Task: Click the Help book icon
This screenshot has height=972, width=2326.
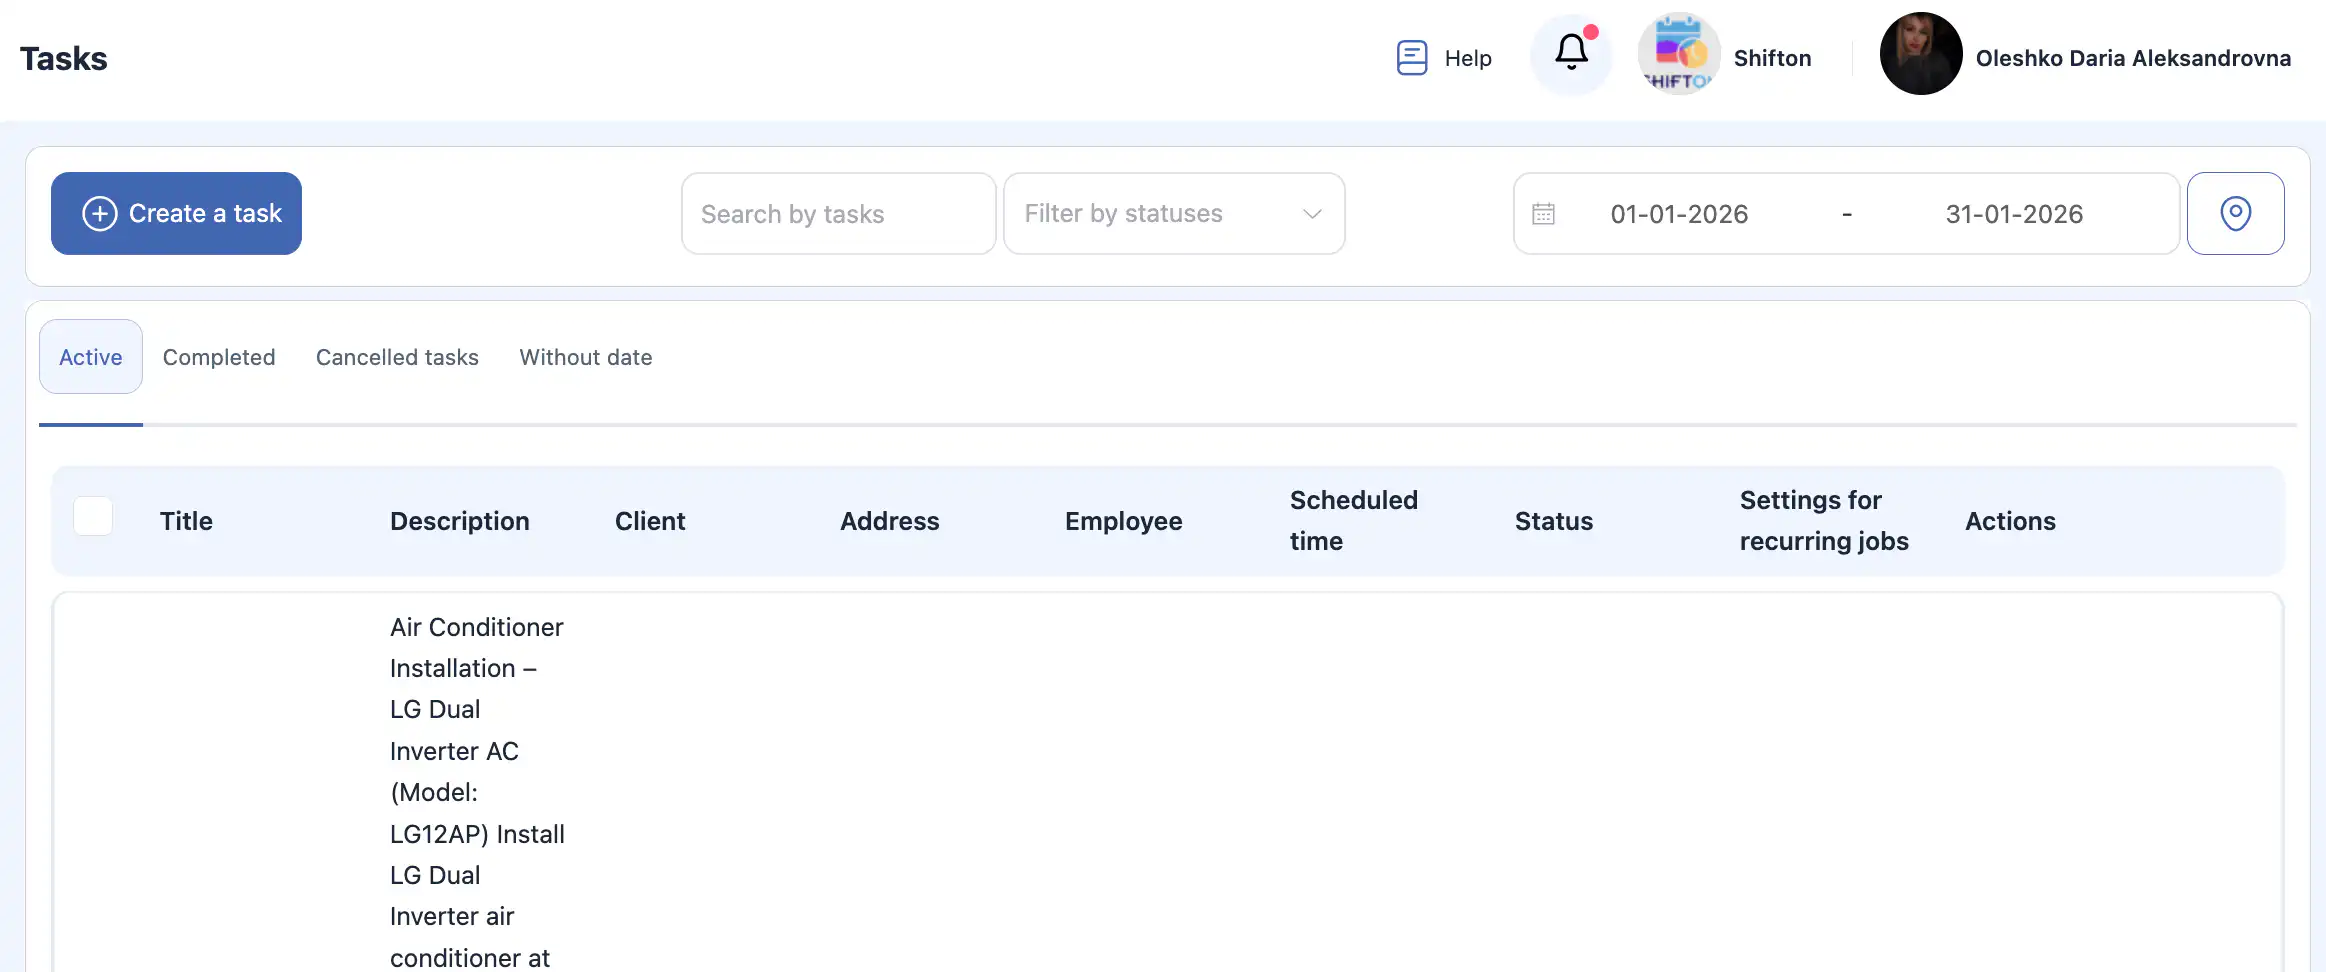Action: pyautogui.click(x=1411, y=58)
